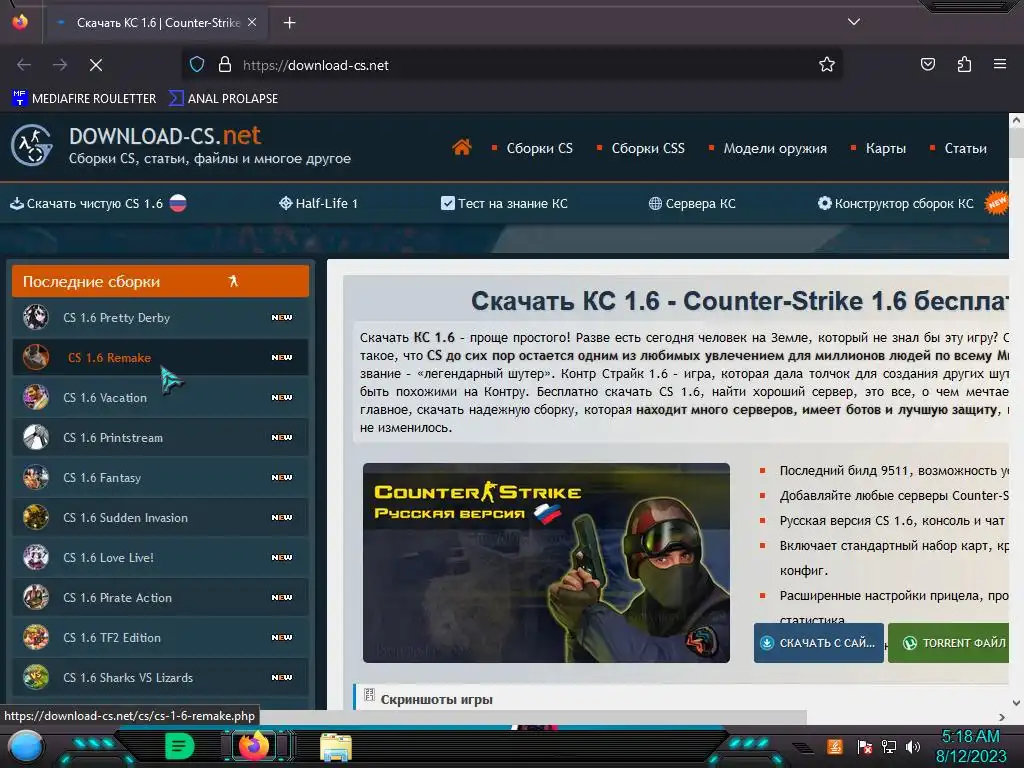Open the network tray icon
This screenshot has width=1024, height=768.
889,747
